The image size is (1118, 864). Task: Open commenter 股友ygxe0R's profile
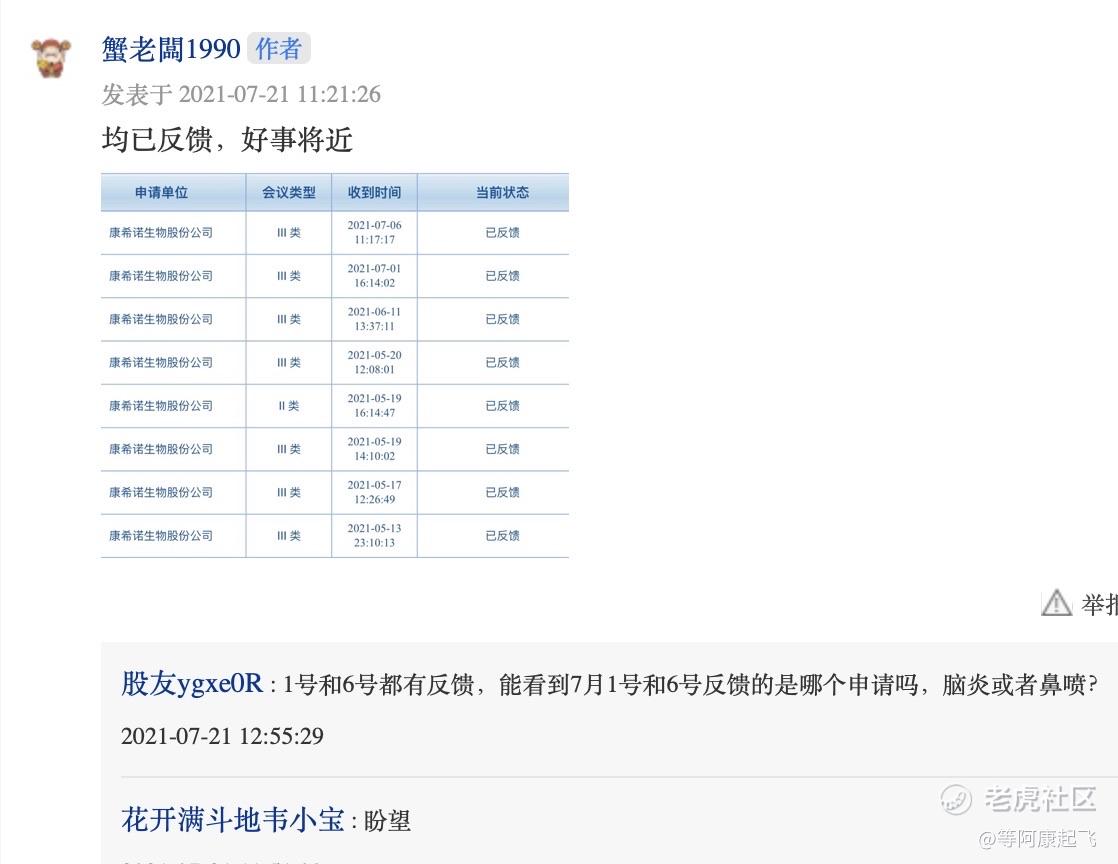pos(192,684)
